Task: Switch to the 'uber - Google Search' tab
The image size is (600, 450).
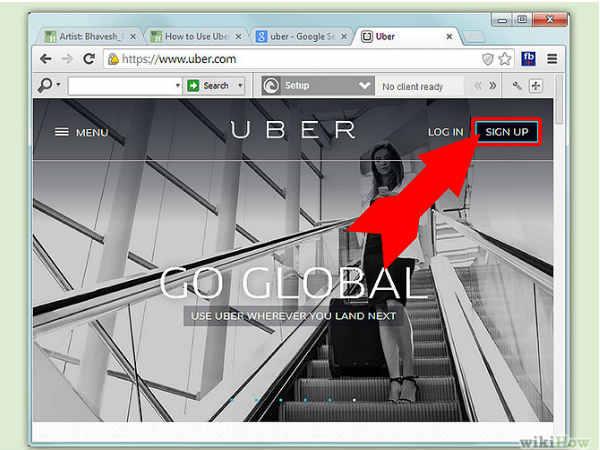Action: click(x=297, y=36)
